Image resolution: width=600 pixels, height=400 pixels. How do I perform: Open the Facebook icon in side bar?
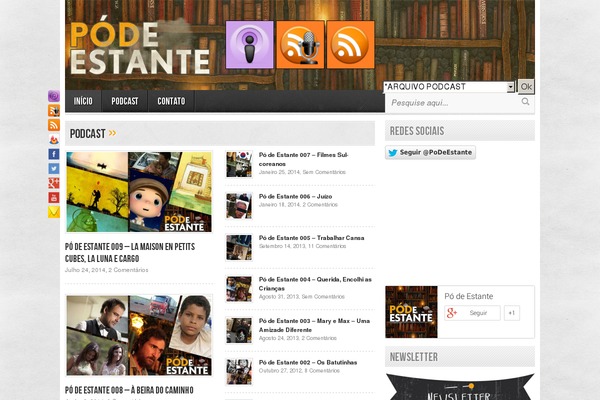pos(54,154)
